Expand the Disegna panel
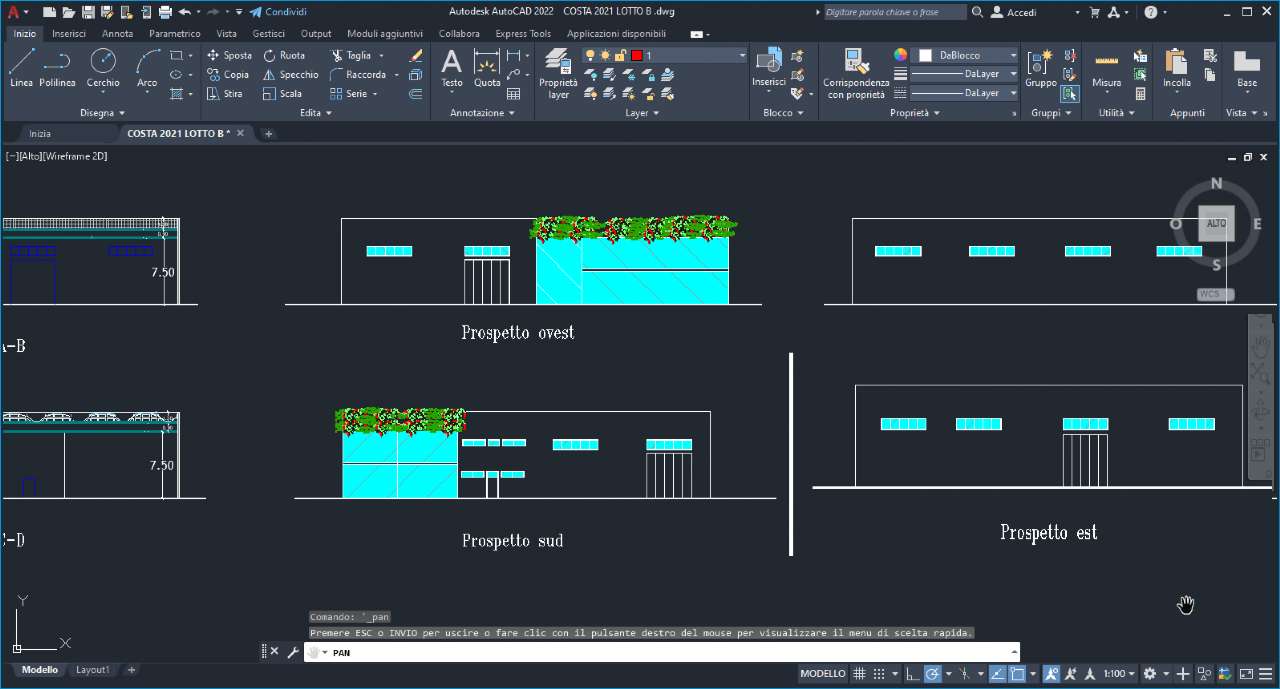 [103, 113]
